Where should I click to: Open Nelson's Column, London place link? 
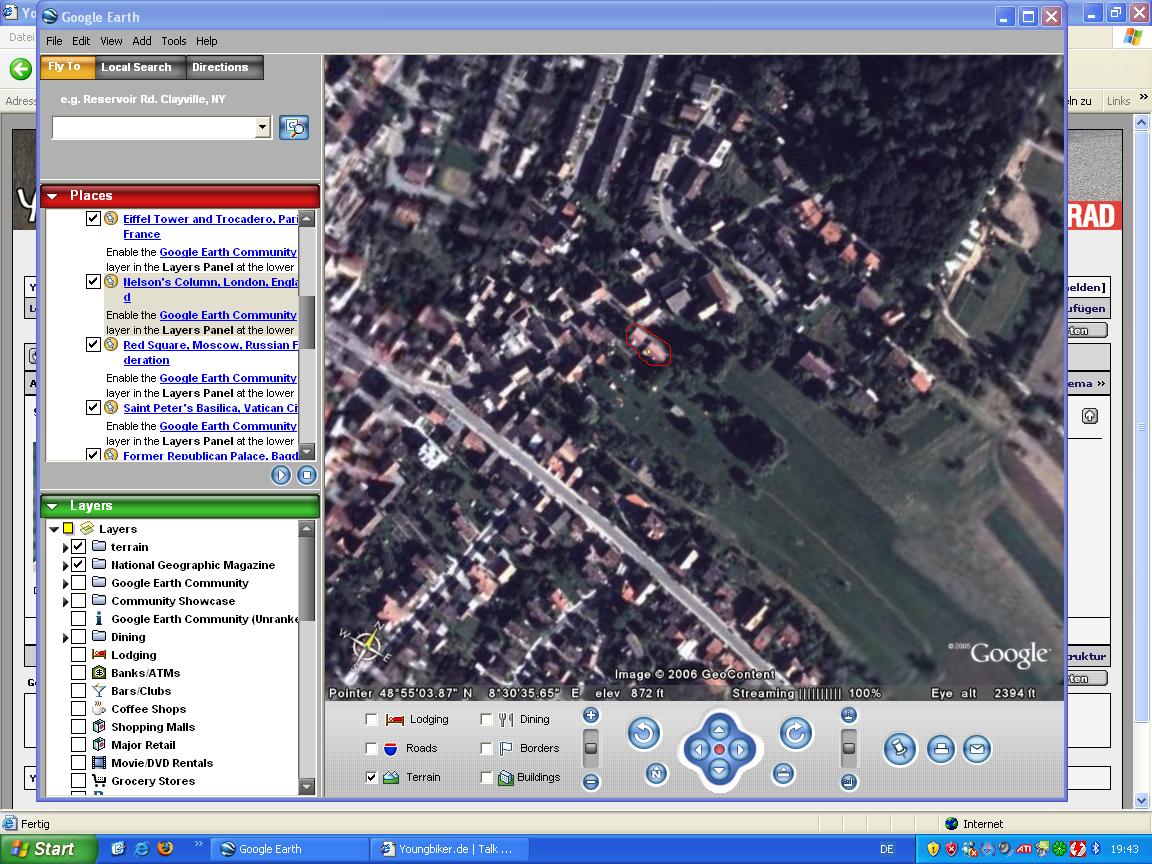point(210,289)
